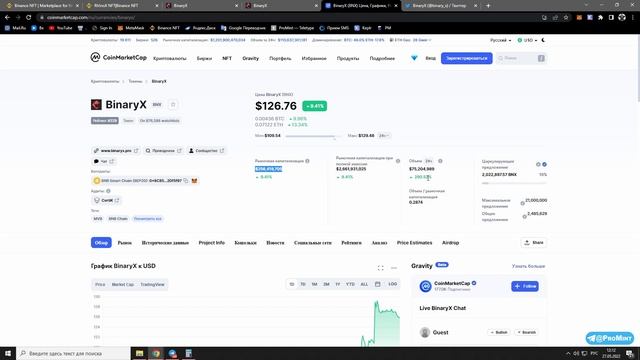Screen dimensions: 640x360
Task: Expand the ETH Gas dropdown
Action: pyautogui.click(x=410, y=40)
